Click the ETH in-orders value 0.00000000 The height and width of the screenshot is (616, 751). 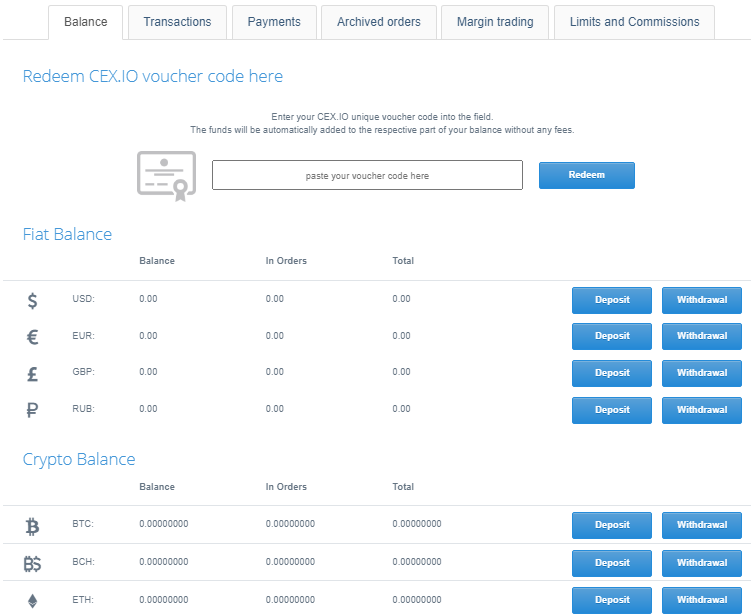coord(290,600)
